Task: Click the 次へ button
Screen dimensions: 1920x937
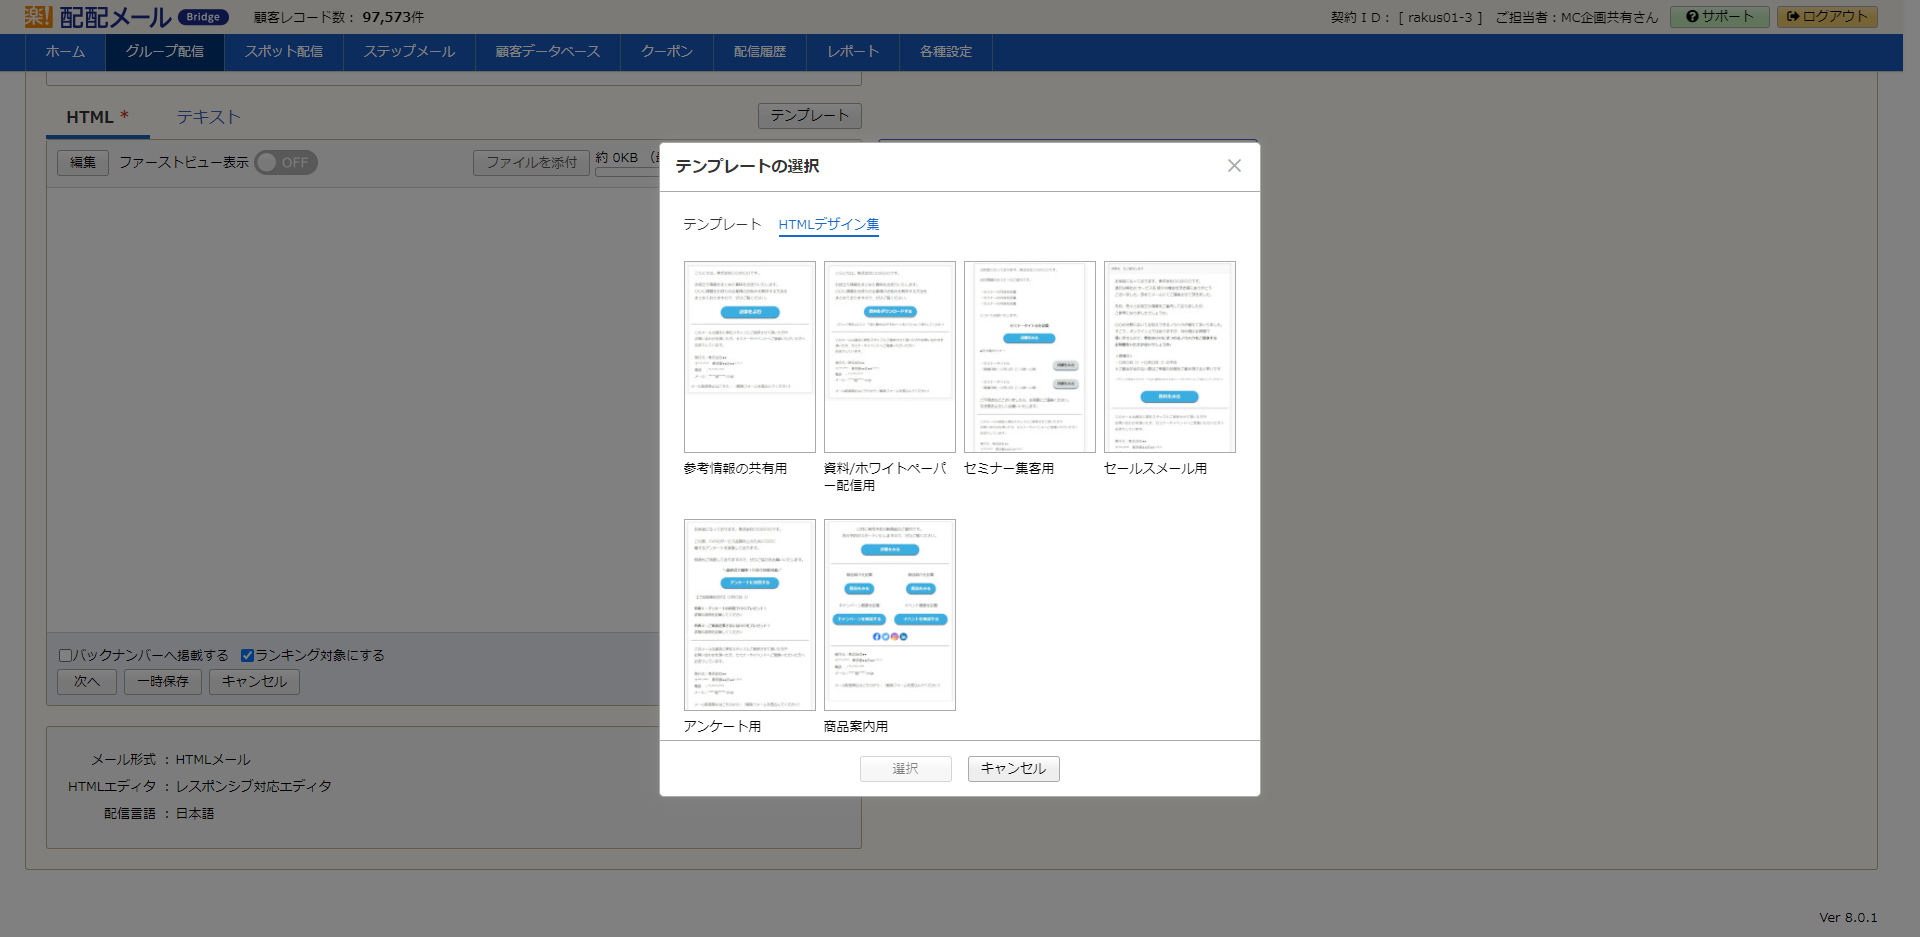Action: (86, 681)
